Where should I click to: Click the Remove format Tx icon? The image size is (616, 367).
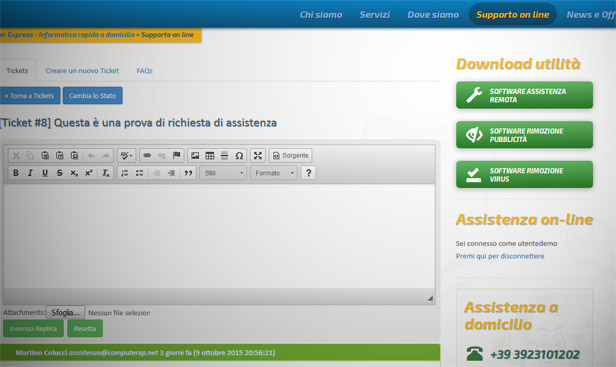106,173
